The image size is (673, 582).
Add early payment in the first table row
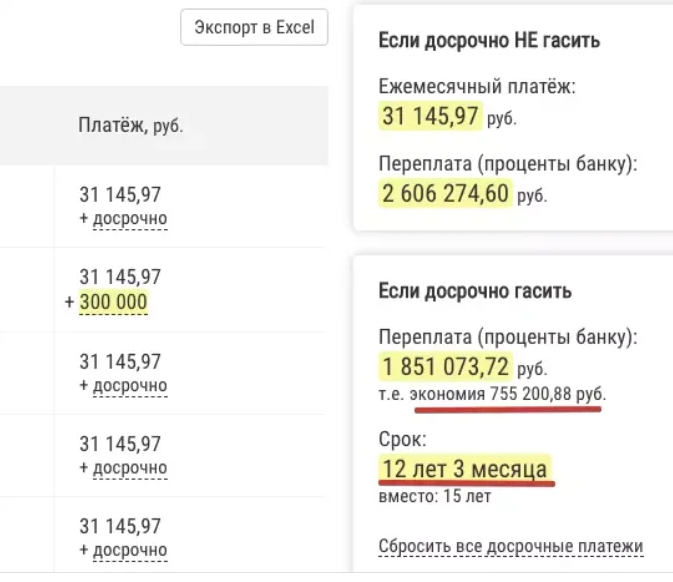(130, 218)
